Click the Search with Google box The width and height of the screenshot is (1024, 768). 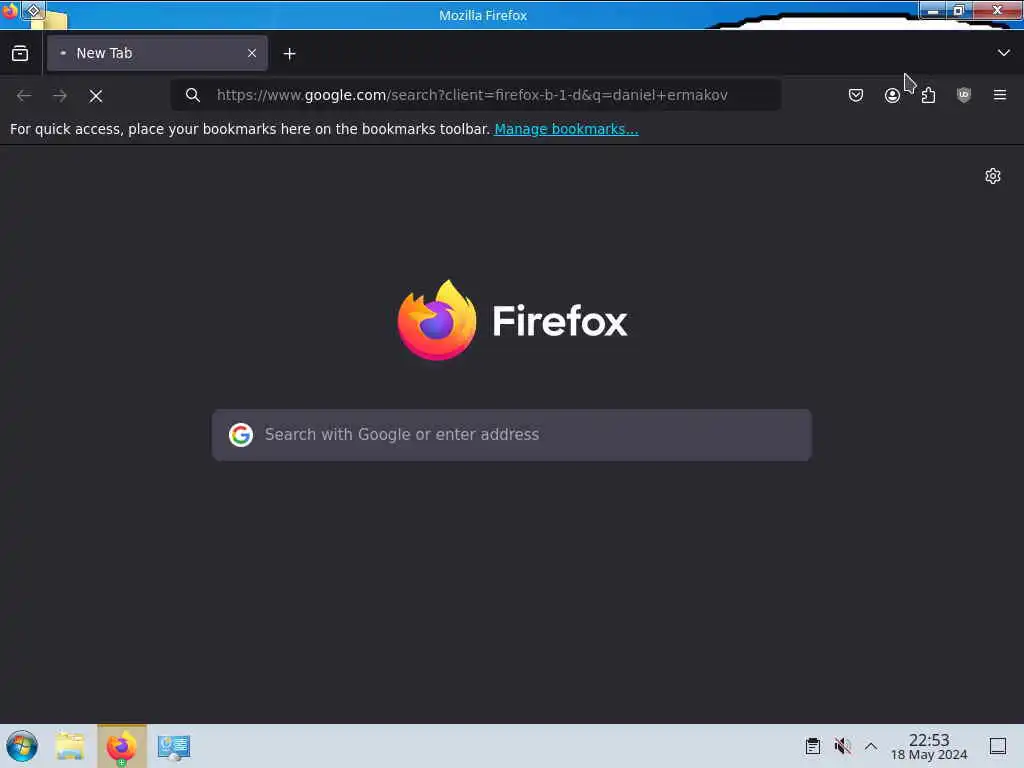(x=512, y=435)
